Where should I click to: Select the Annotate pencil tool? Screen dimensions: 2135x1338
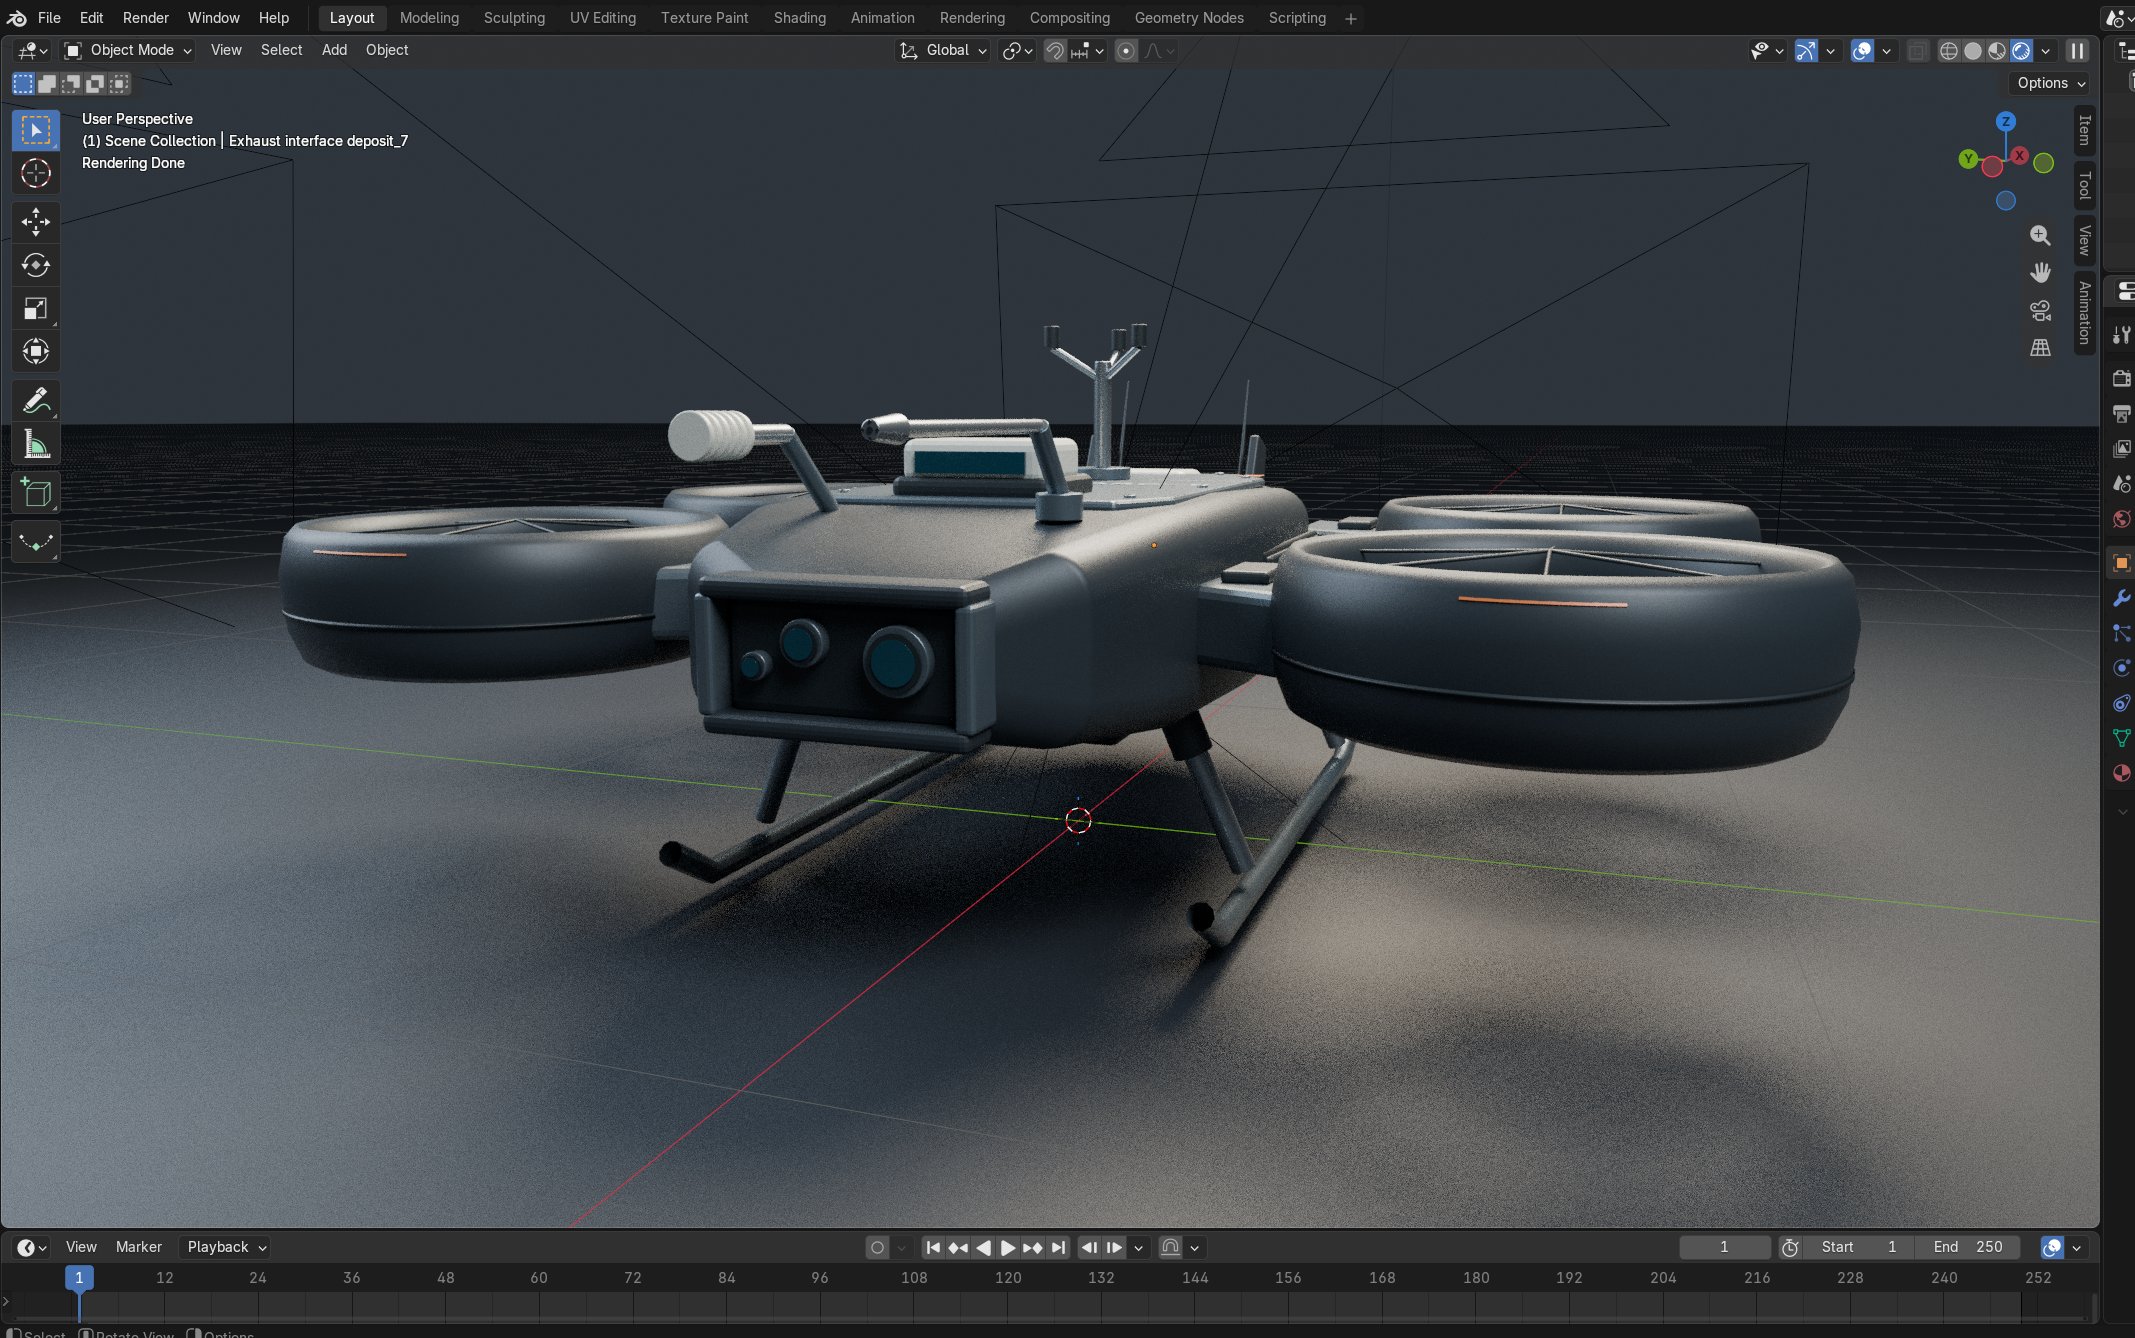[36, 401]
